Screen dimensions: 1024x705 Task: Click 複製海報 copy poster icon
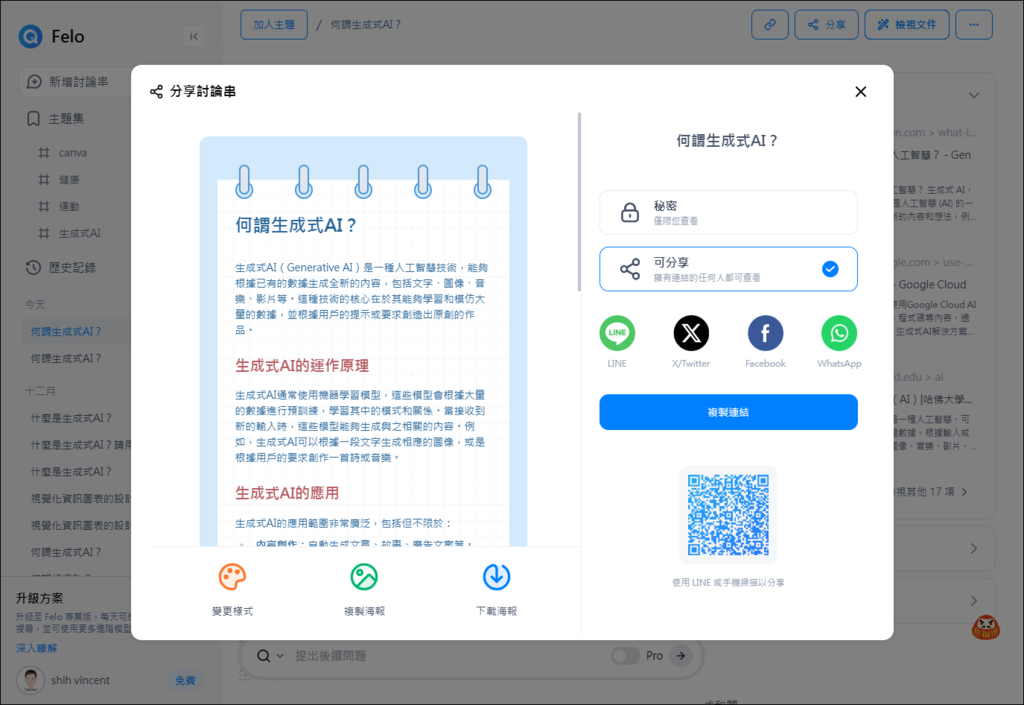coord(364,577)
